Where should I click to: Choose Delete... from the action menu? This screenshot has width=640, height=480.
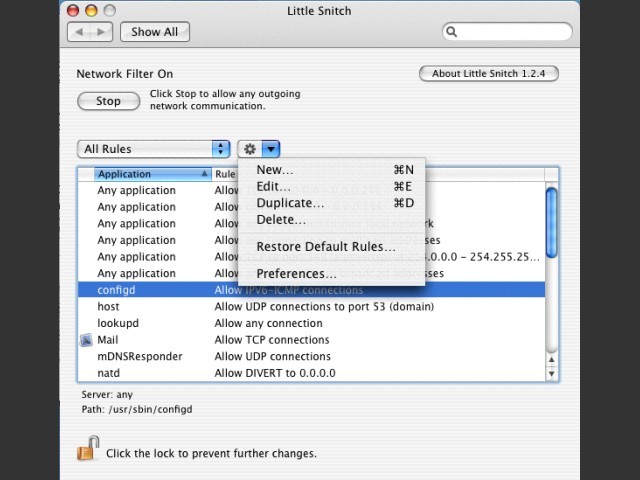click(331, 220)
